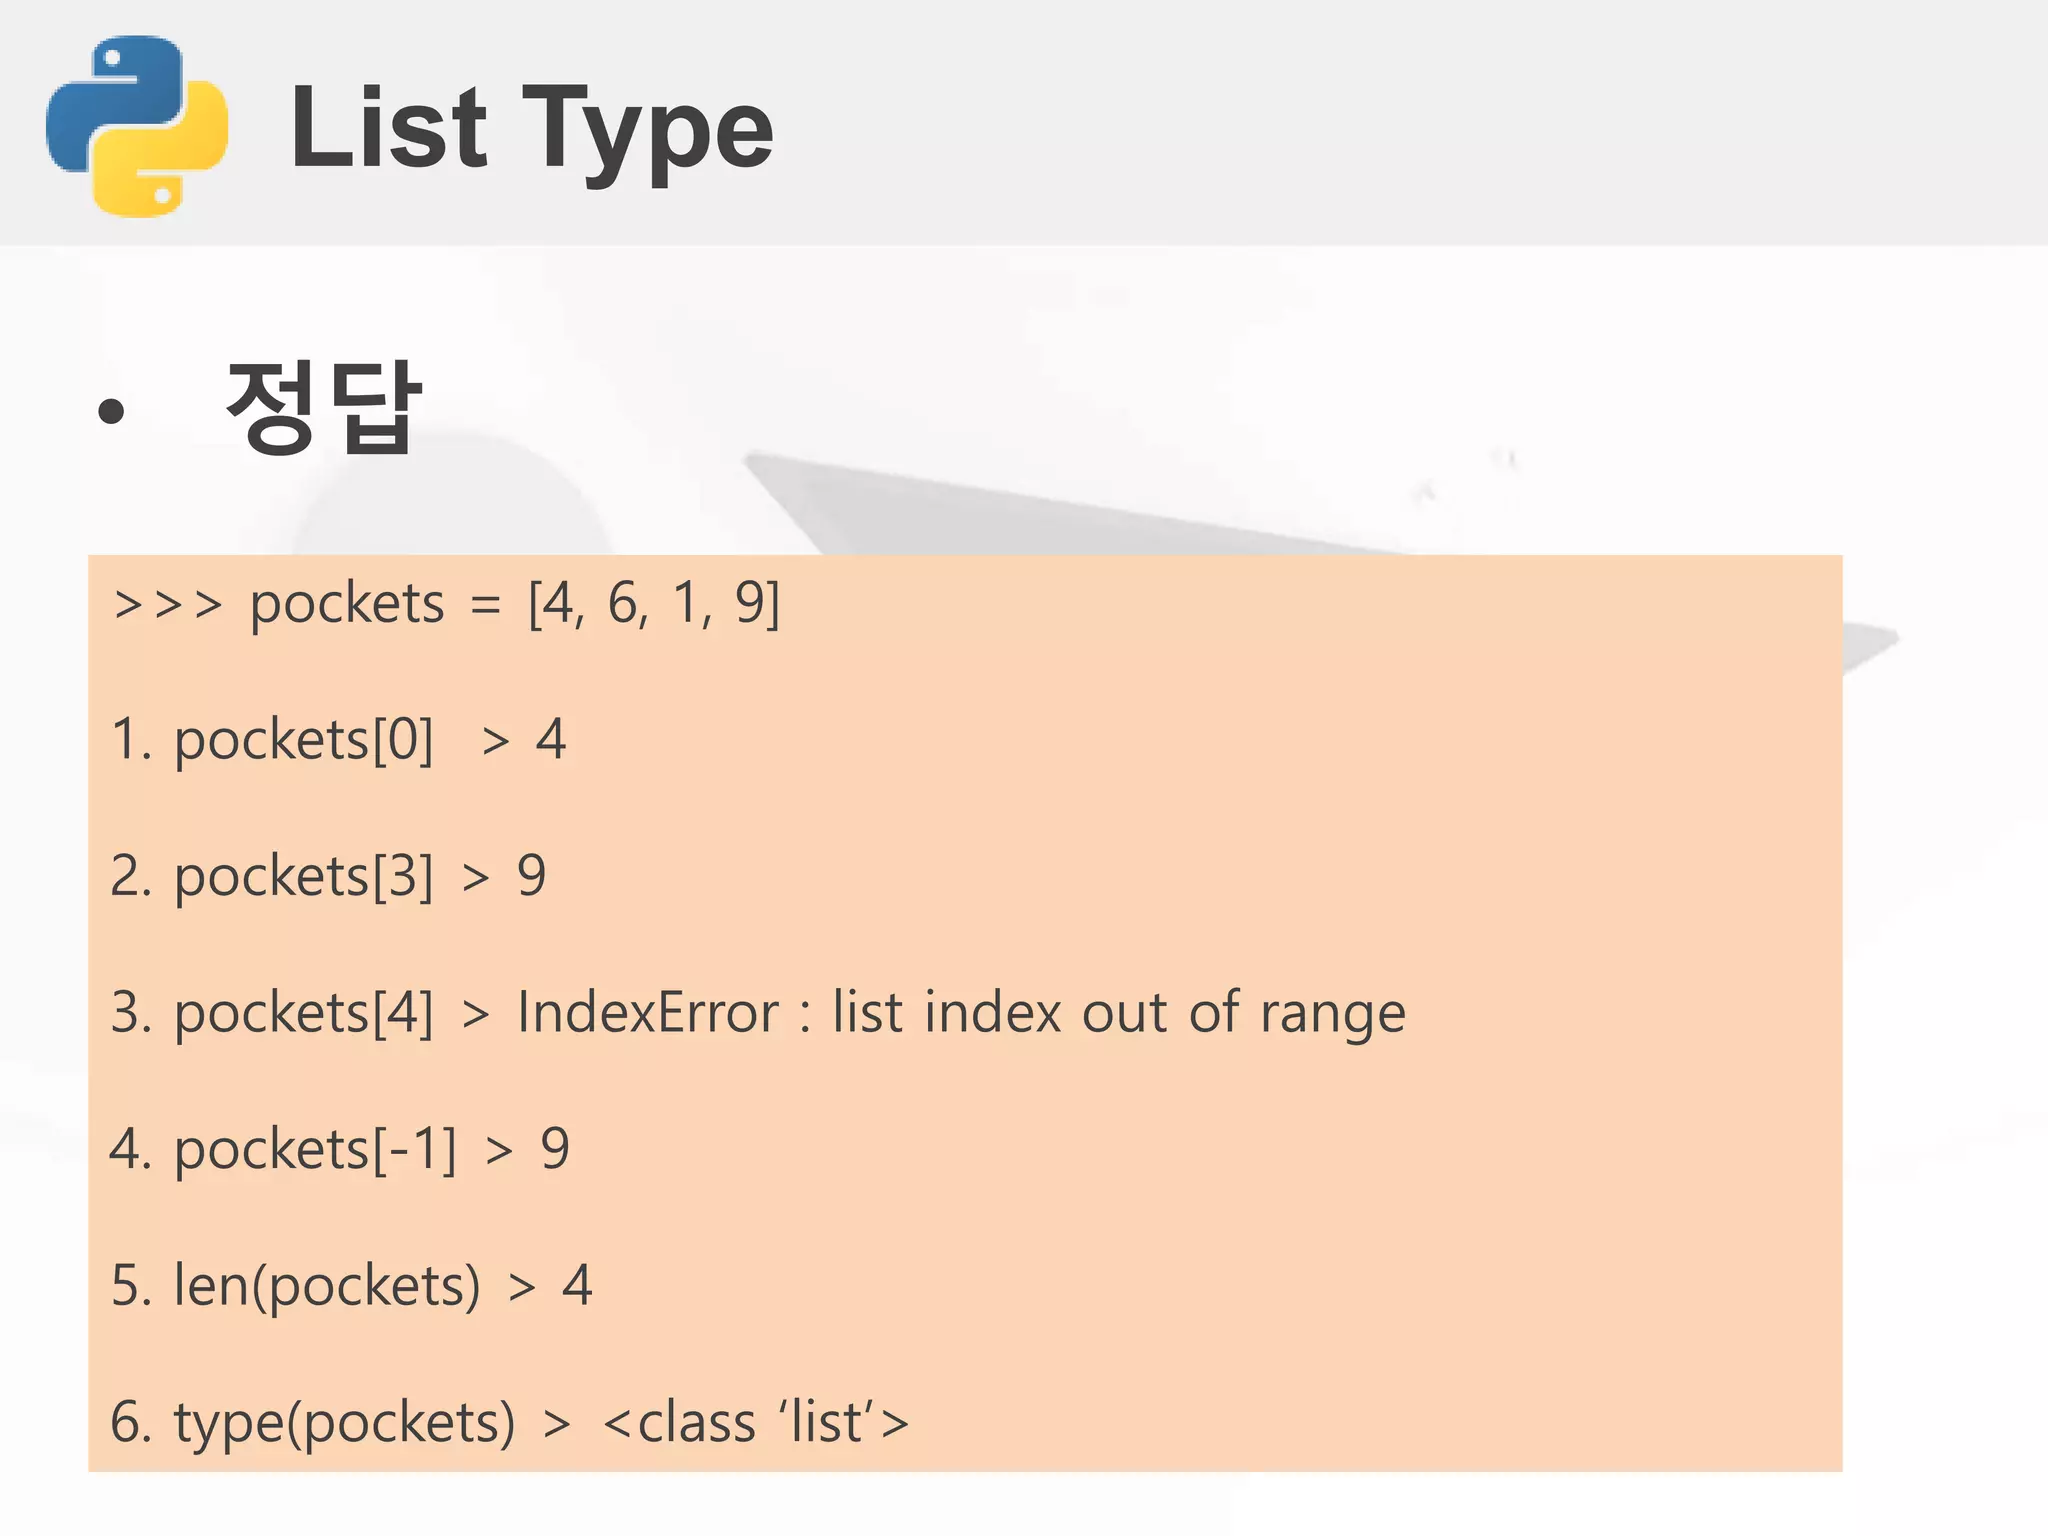The height and width of the screenshot is (1536, 2048).
Task: Click the pockets[3] expression
Action: pyautogui.click(x=304, y=877)
